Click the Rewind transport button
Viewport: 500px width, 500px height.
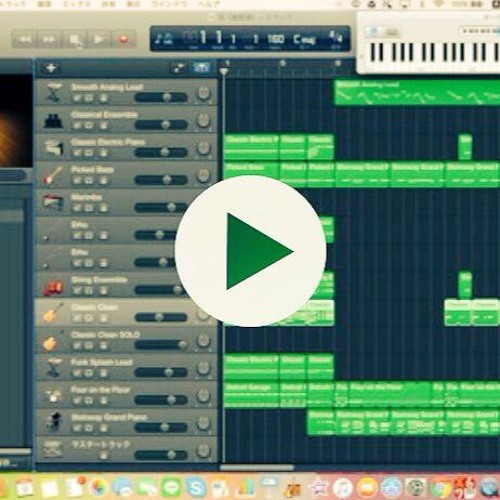tap(25, 40)
